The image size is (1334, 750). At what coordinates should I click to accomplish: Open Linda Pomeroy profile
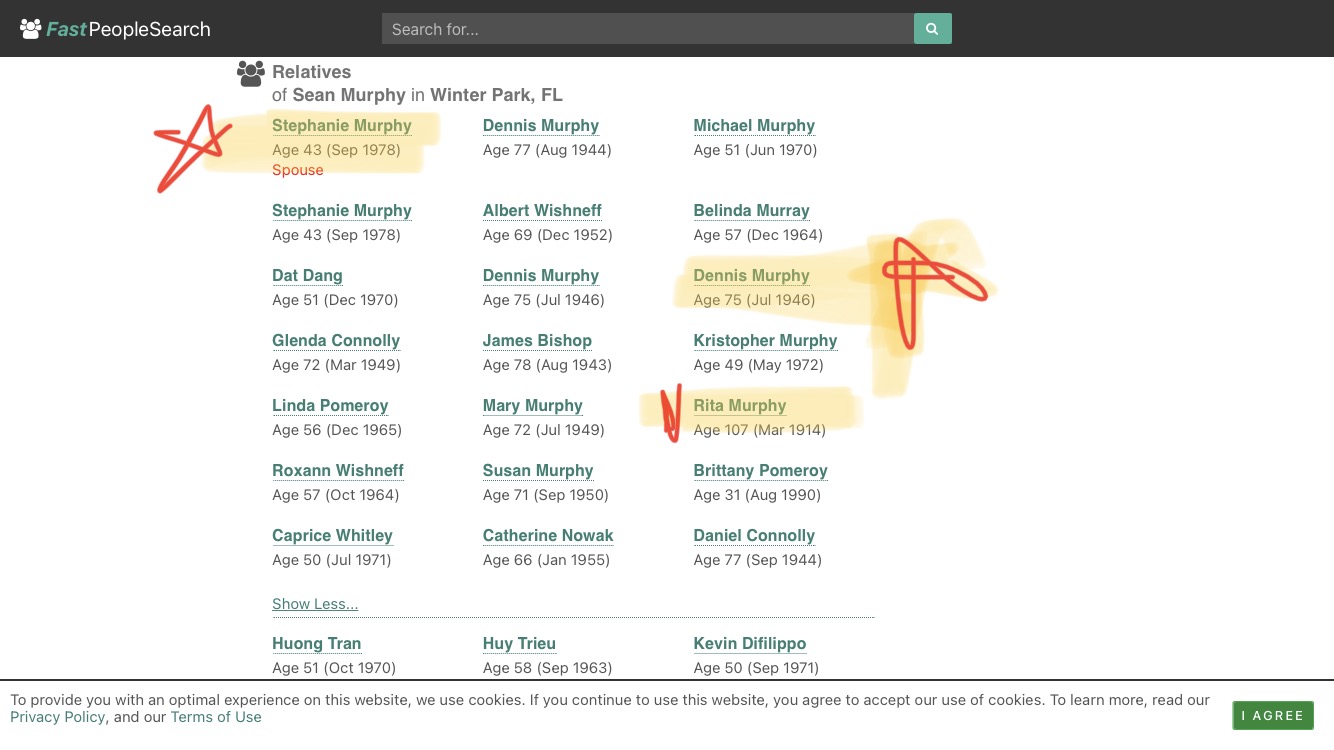330,405
